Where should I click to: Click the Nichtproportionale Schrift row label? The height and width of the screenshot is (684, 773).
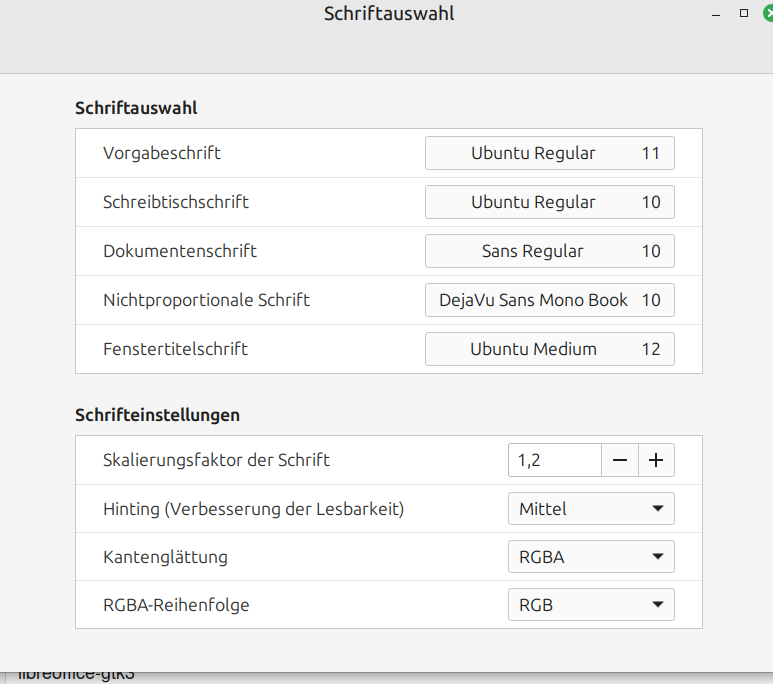[x=206, y=300]
